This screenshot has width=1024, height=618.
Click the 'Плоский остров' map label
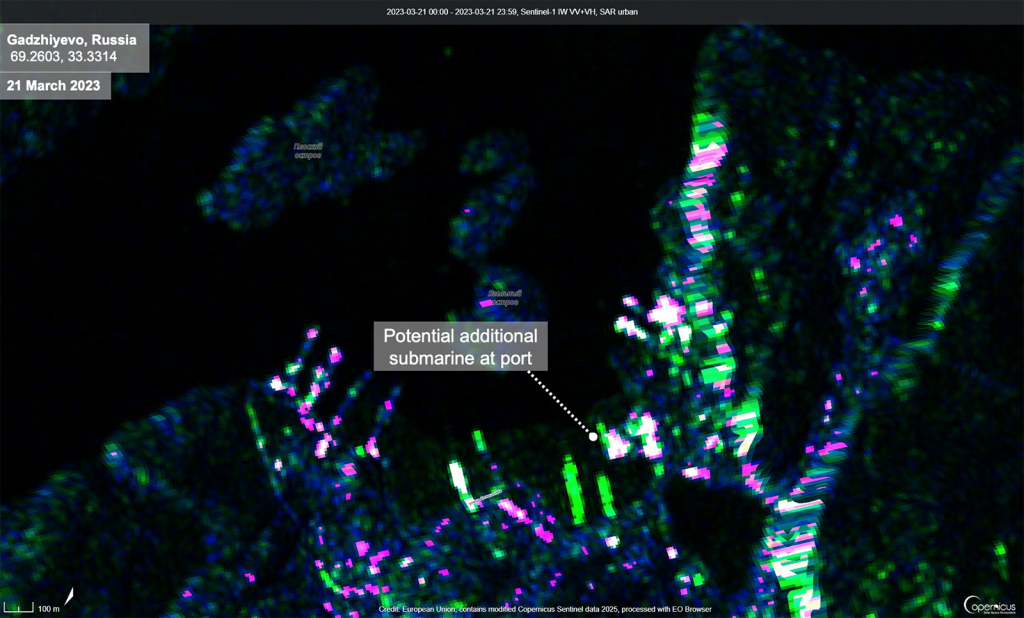(x=308, y=151)
